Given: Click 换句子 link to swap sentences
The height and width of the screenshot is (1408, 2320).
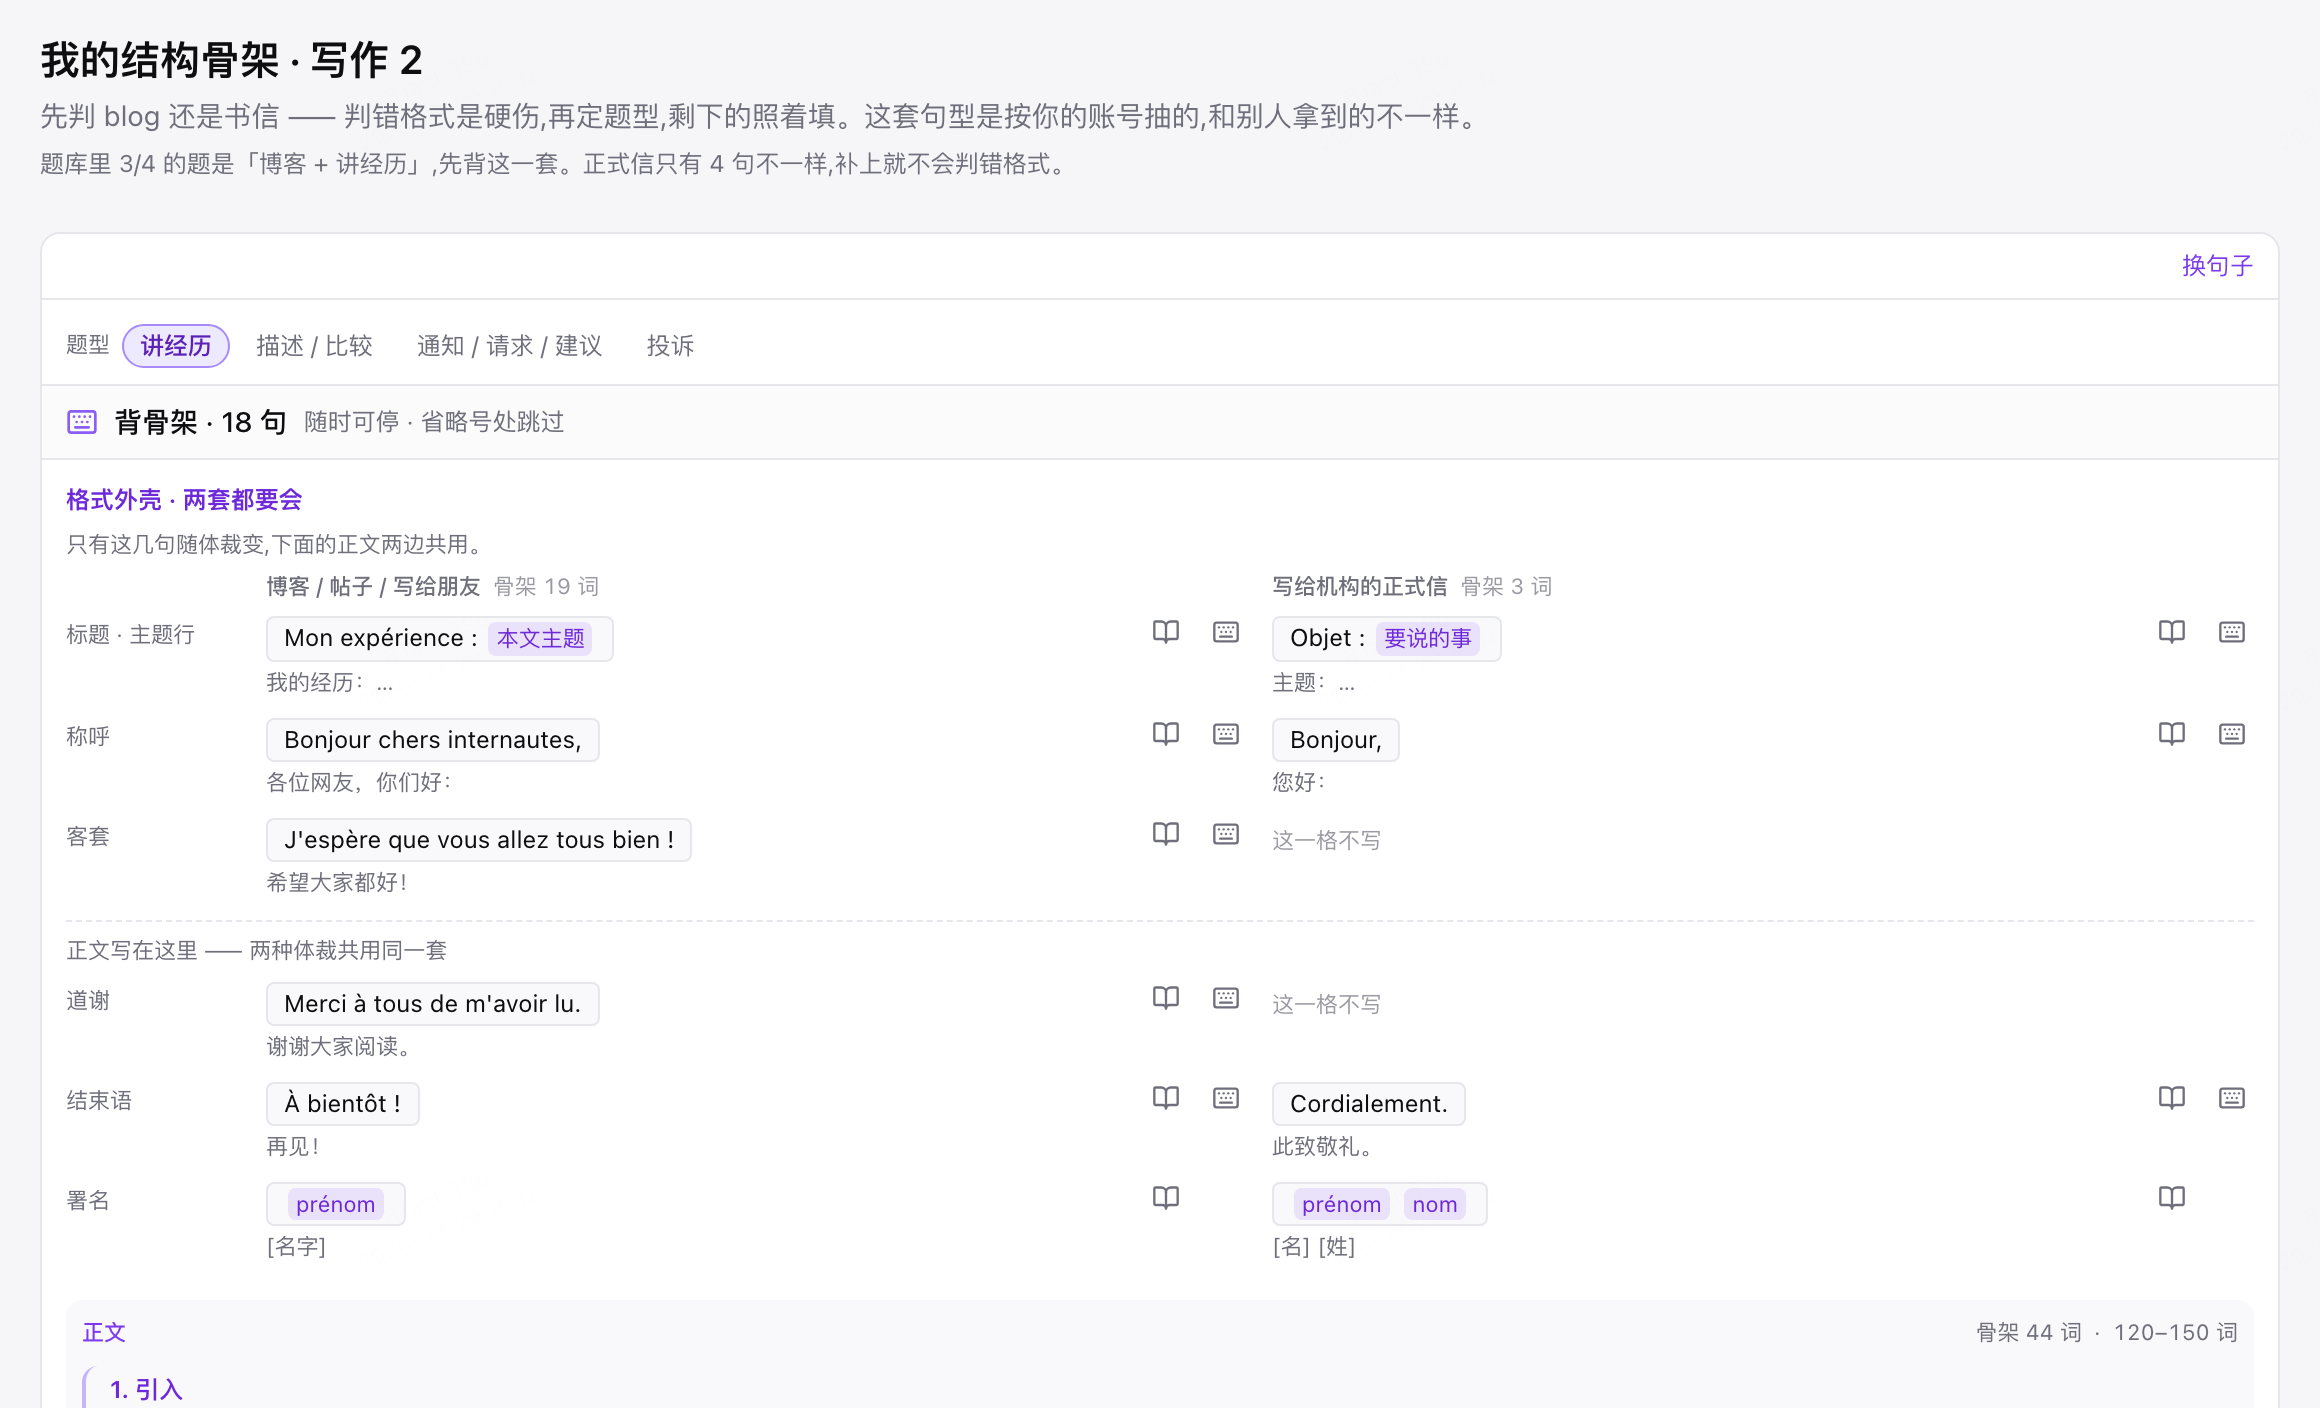Looking at the screenshot, I should coord(2217,266).
